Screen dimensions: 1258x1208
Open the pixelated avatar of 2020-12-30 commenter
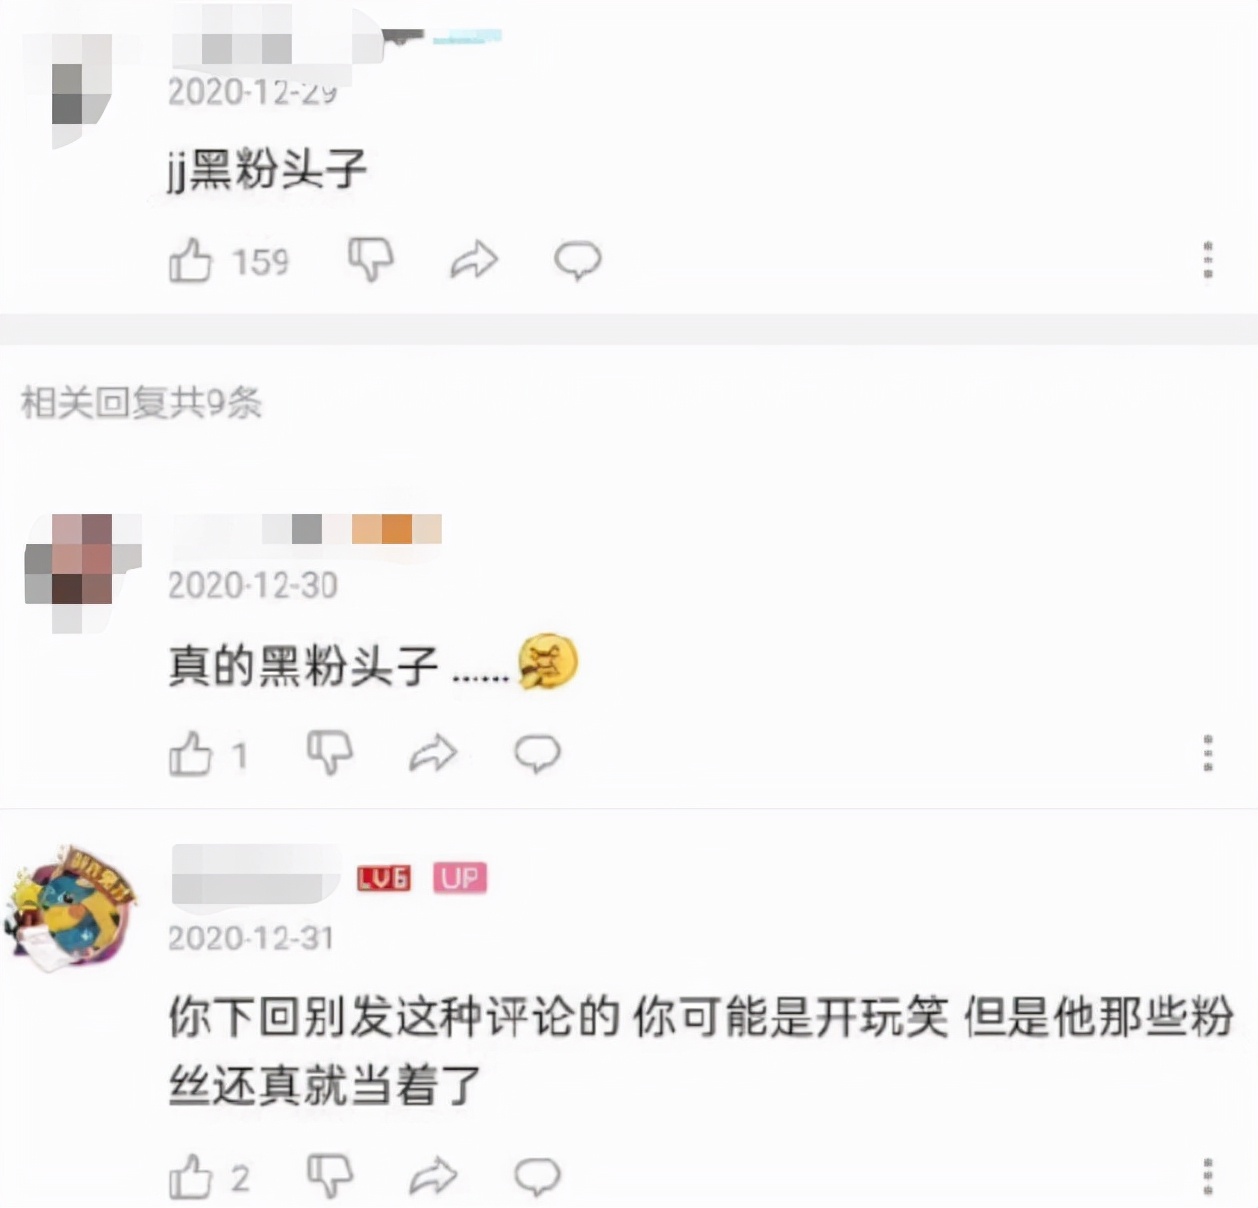(x=82, y=573)
